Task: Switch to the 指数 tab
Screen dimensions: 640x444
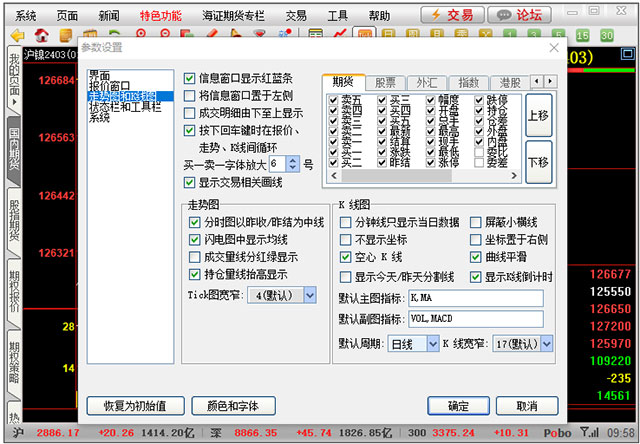Action: [469, 83]
